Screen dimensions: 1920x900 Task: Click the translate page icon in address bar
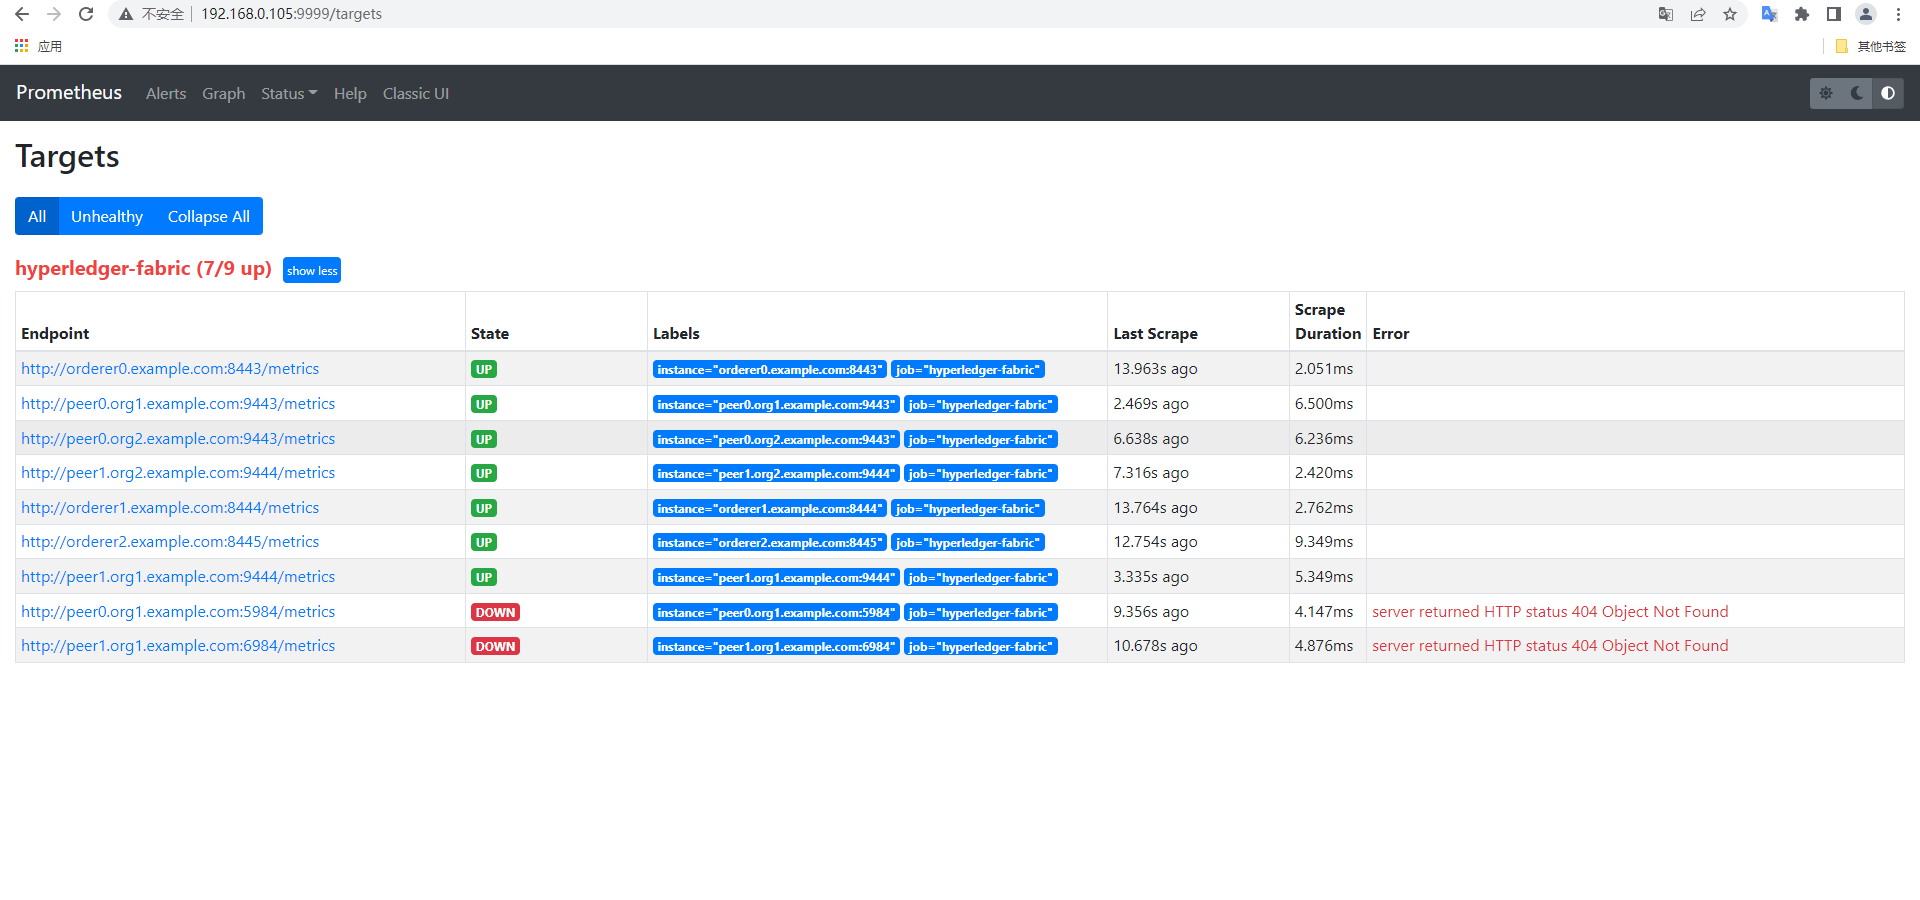1666,14
